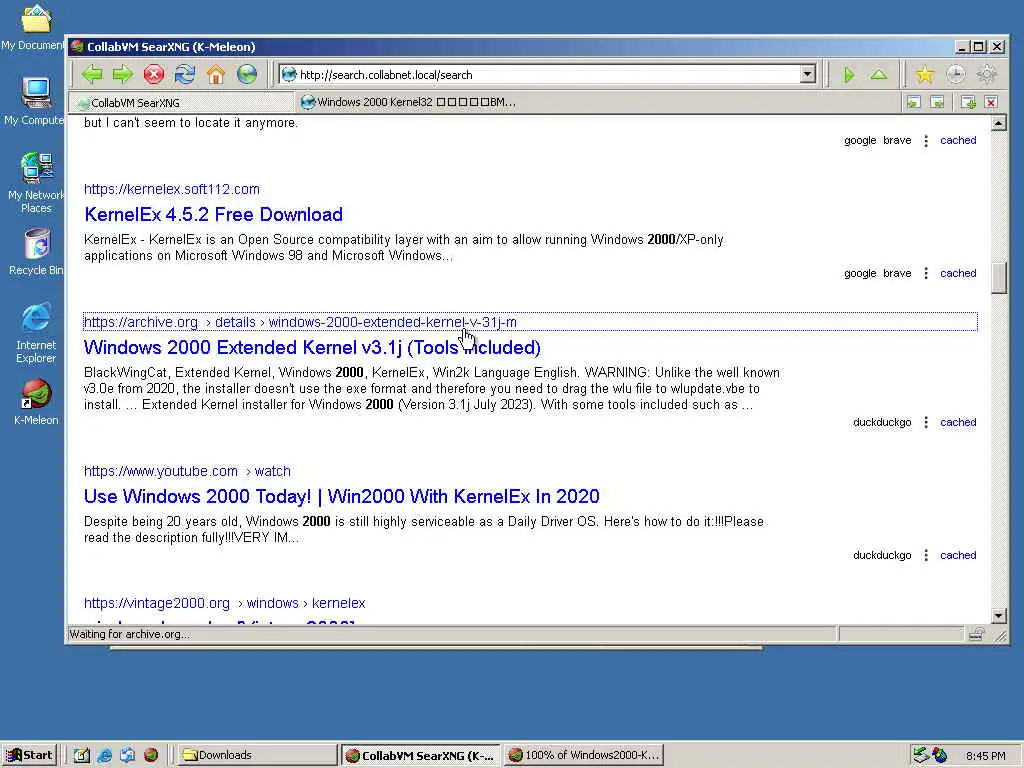1024x768 pixels.
Task: Switch to previous tab icon
Action: click(x=914, y=102)
